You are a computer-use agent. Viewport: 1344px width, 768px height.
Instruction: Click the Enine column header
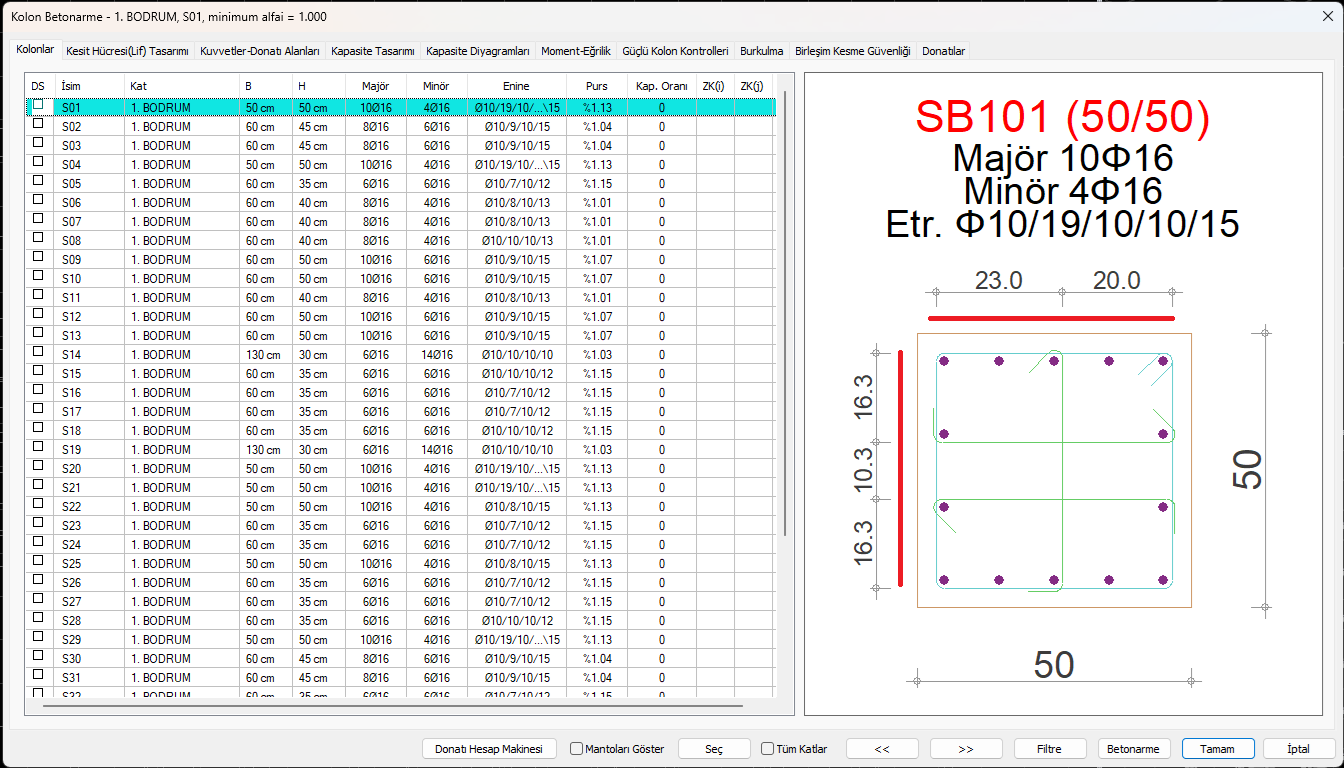point(516,86)
